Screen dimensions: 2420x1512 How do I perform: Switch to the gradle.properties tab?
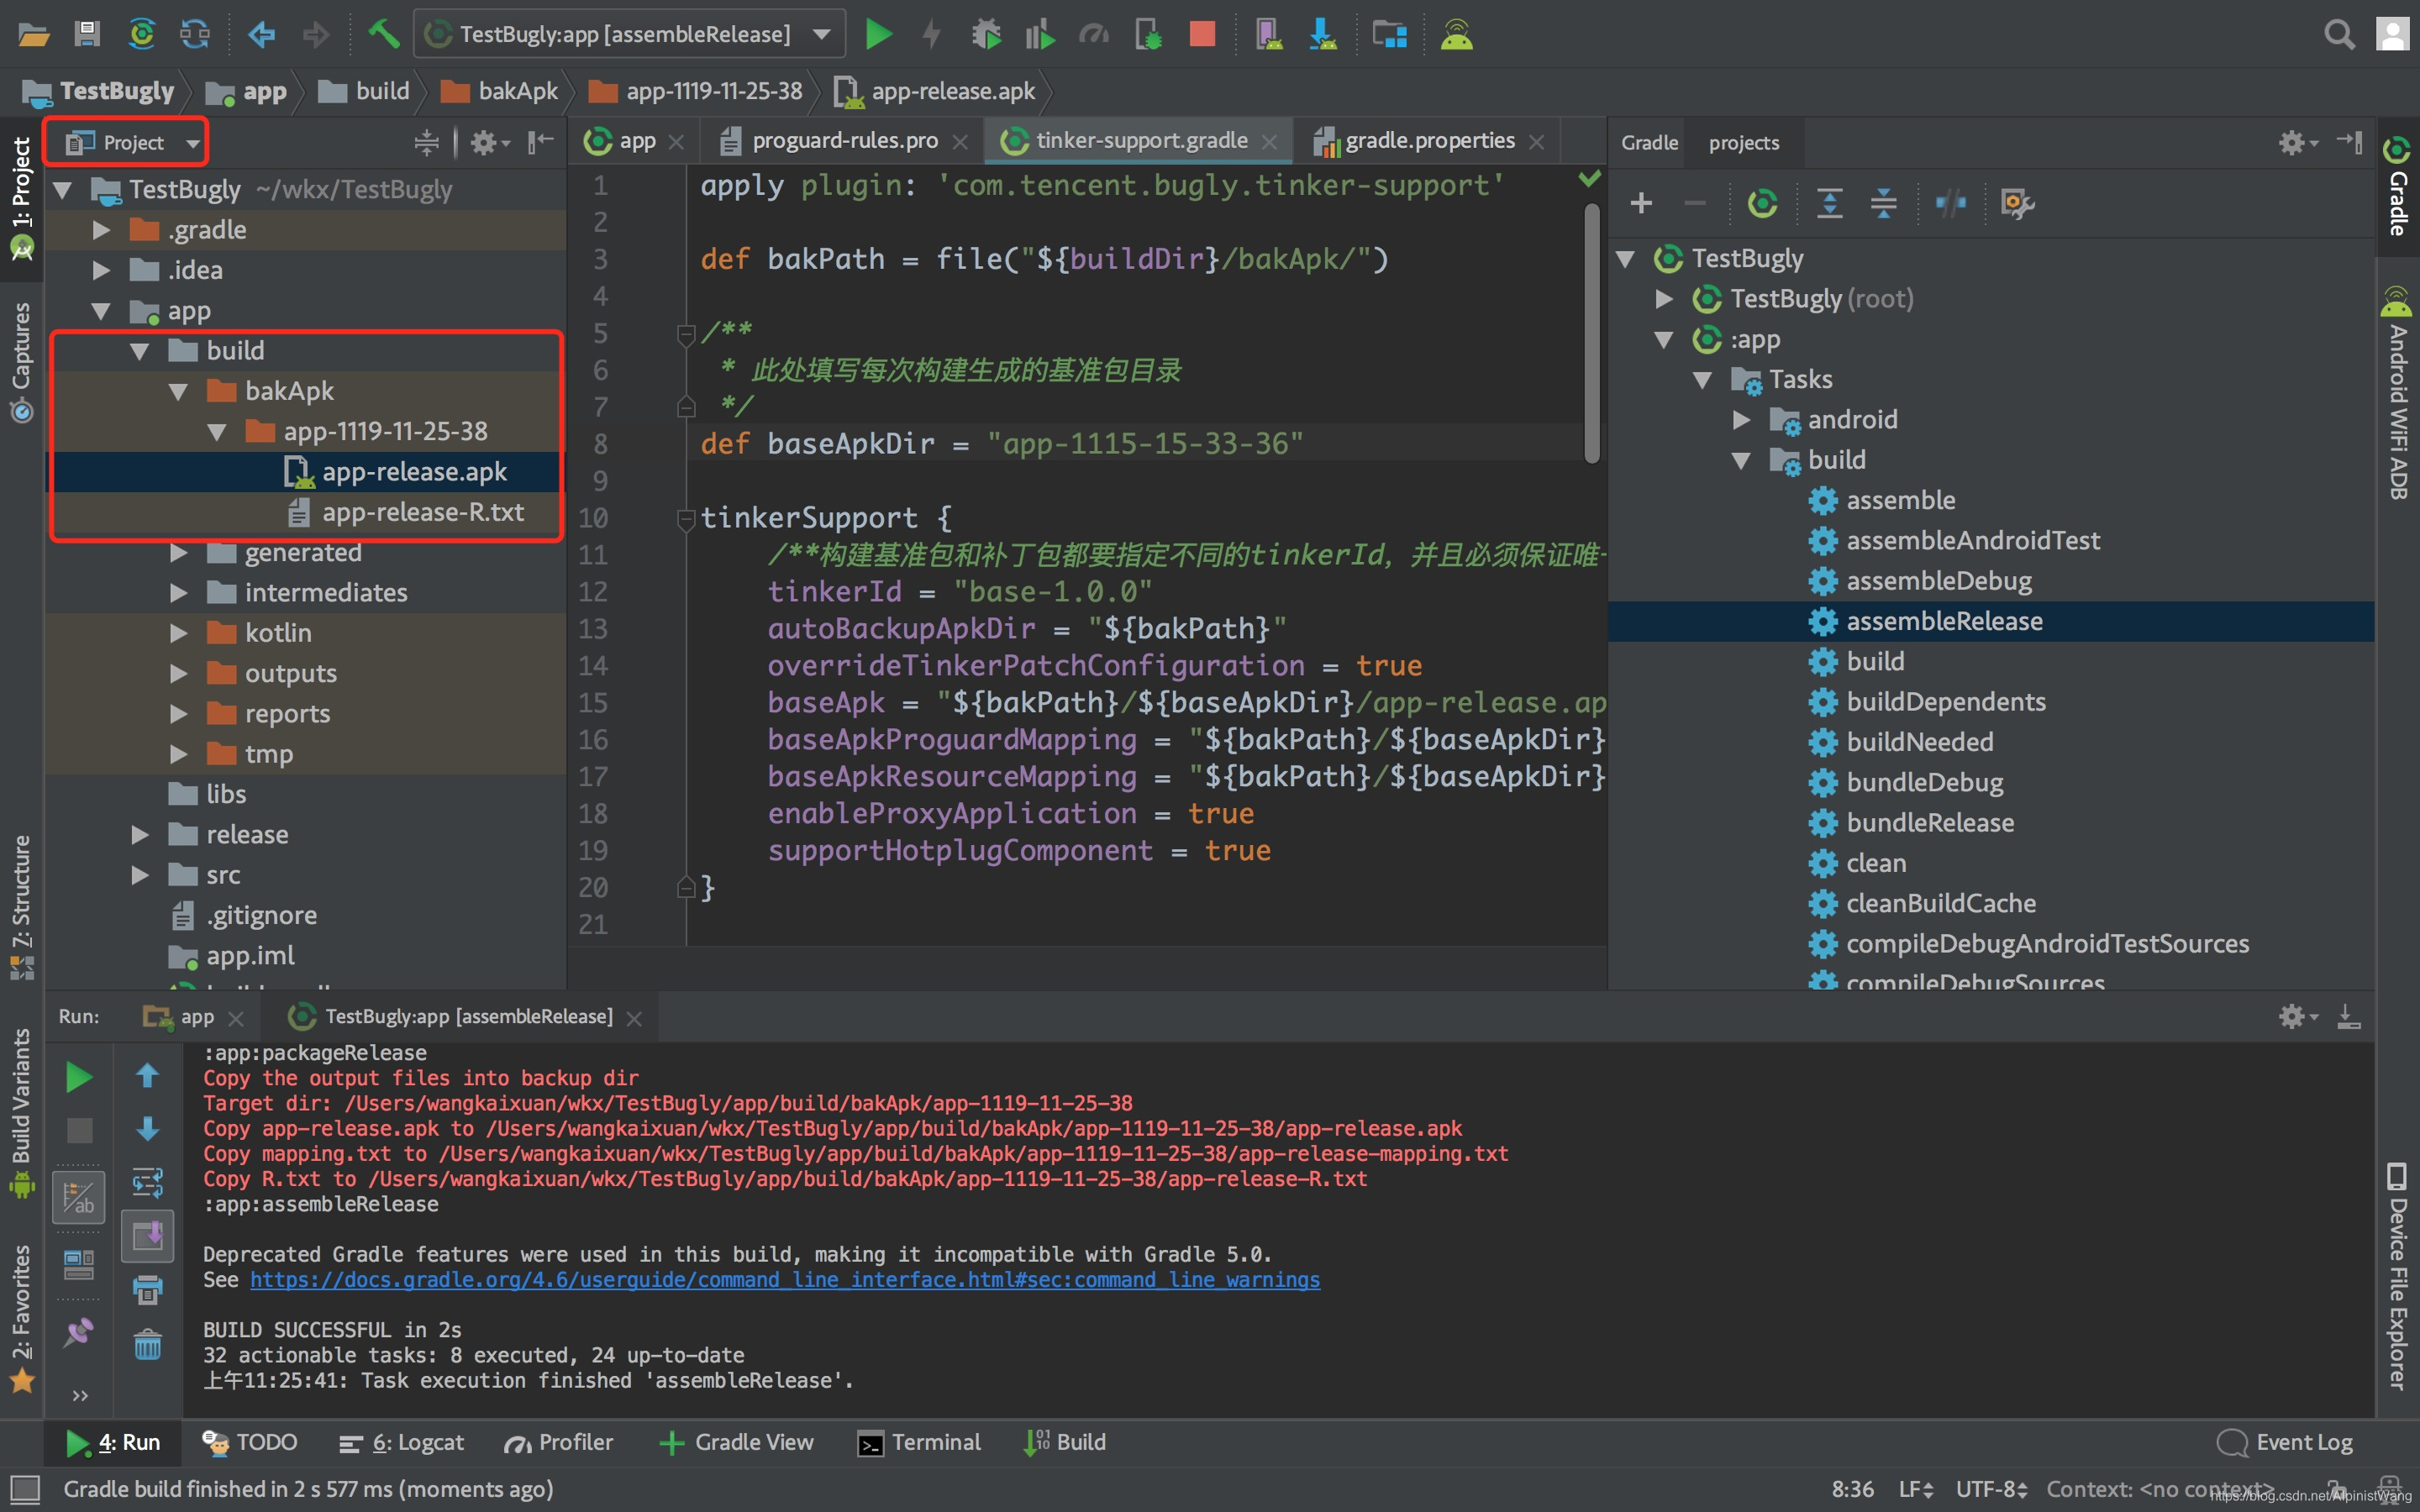pyautogui.click(x=1430, y=141)
